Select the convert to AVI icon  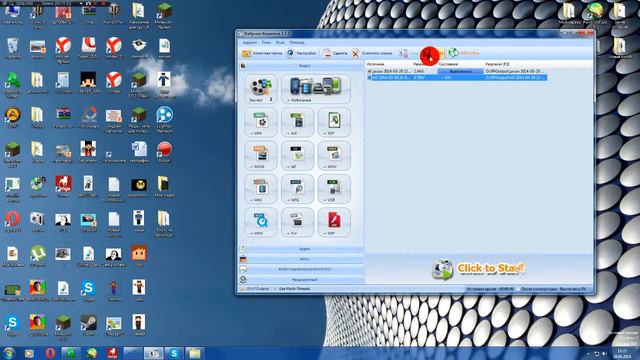click(298, 122)
